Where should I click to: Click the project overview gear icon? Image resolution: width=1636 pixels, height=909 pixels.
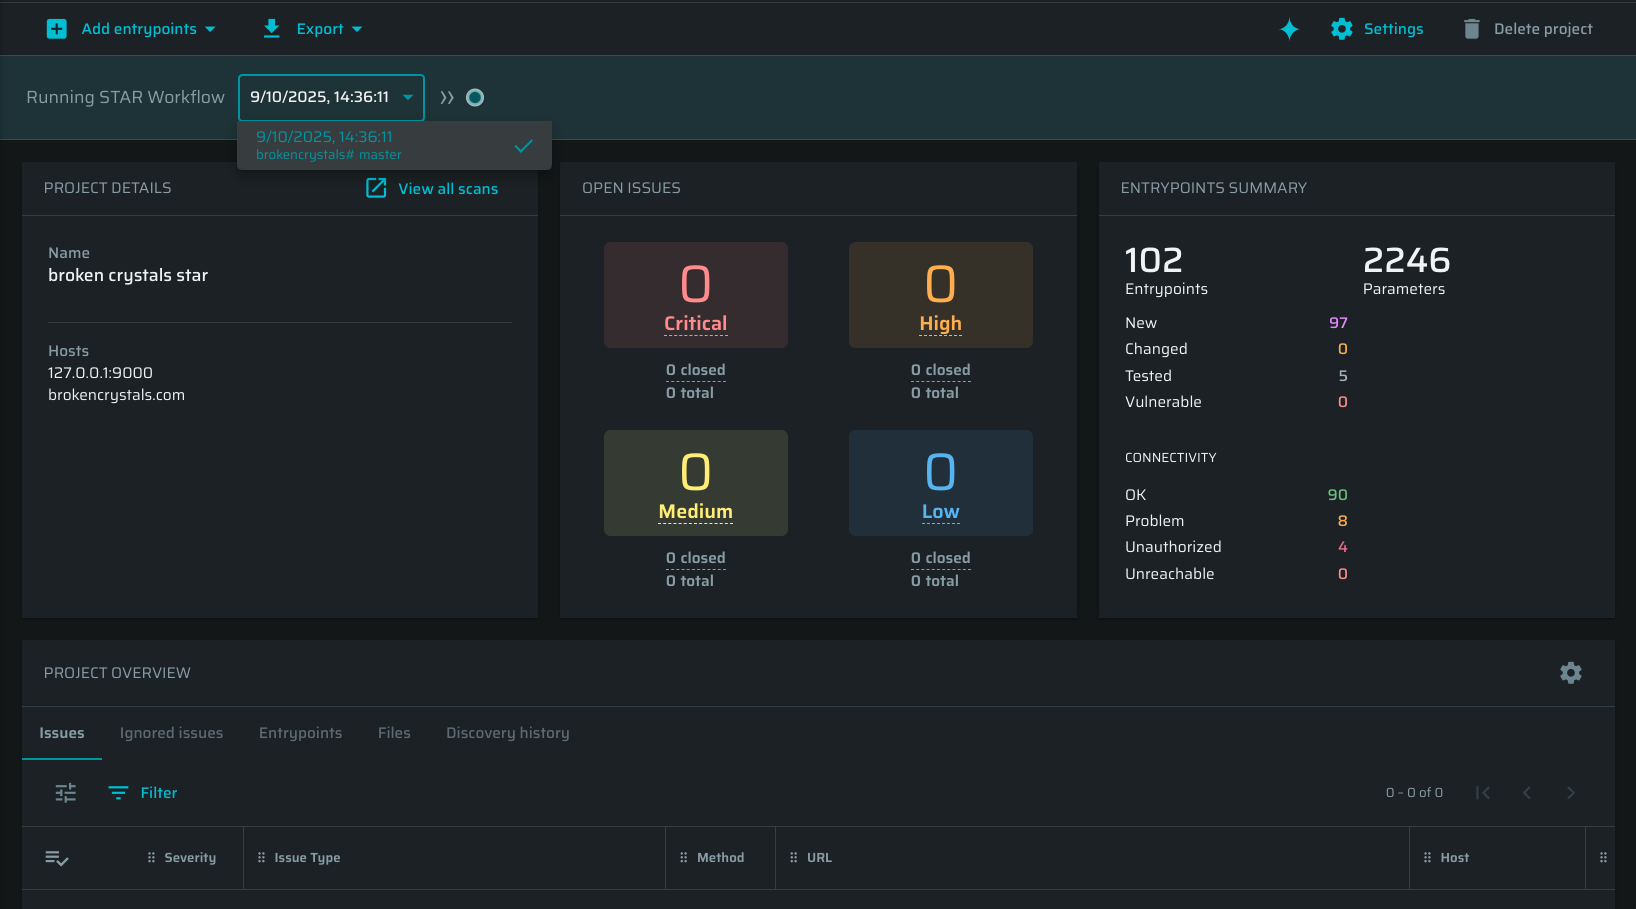pos(1570,673)
